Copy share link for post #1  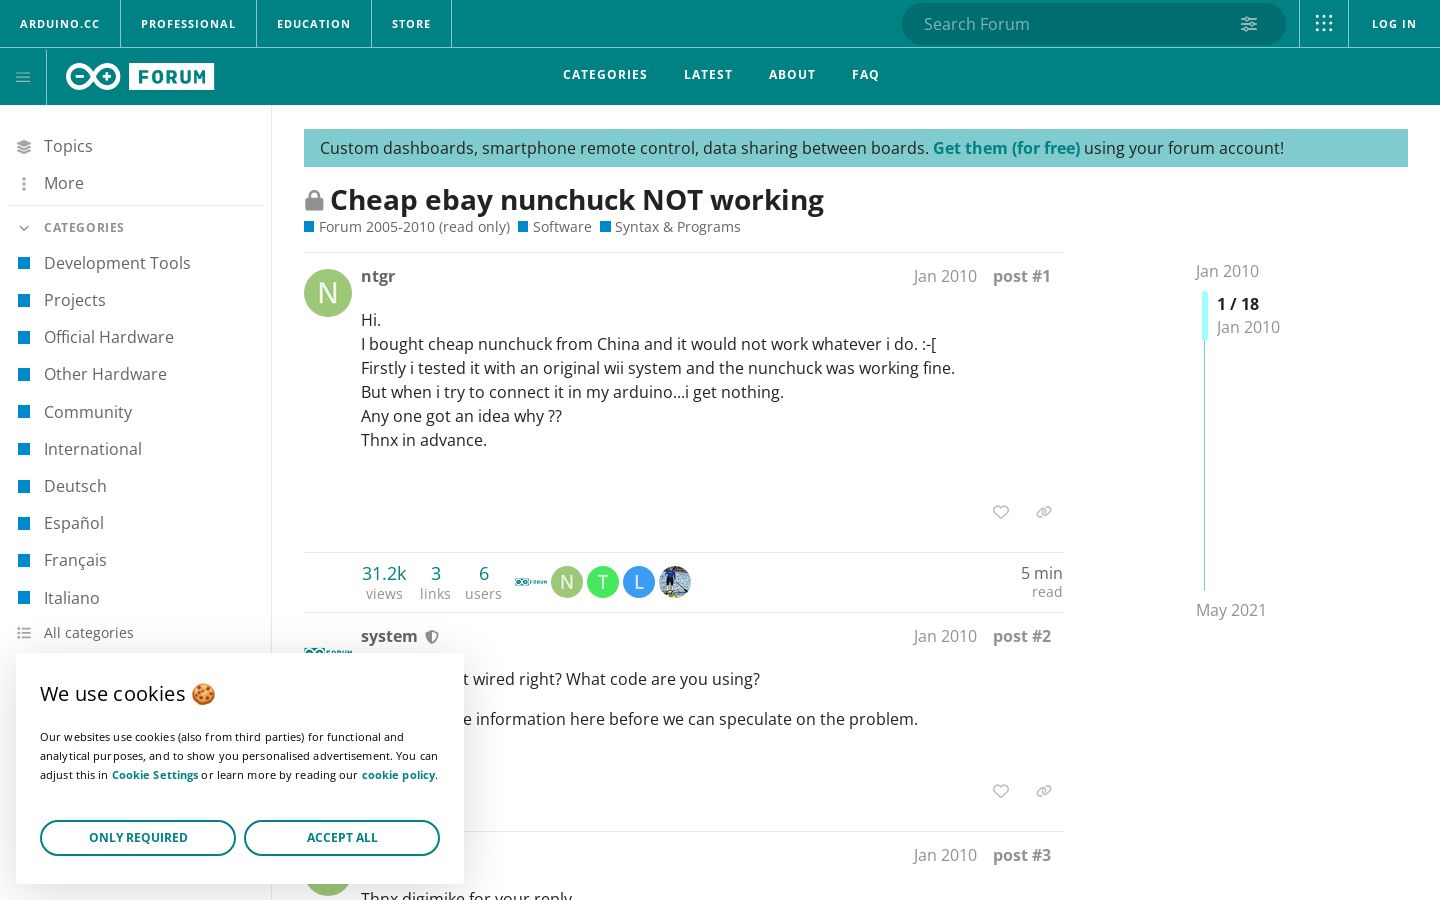[1044, 512]
